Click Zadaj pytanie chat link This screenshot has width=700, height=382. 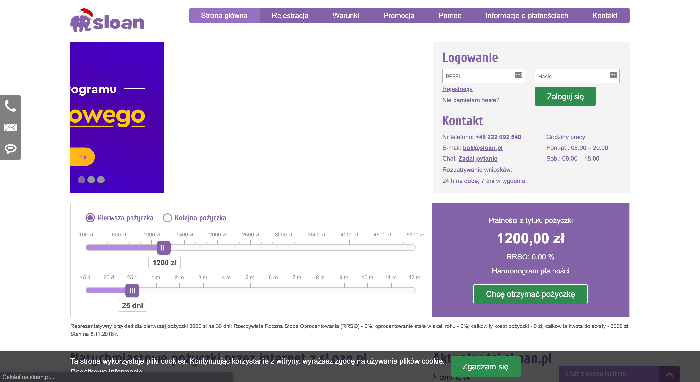click(478, 158)
